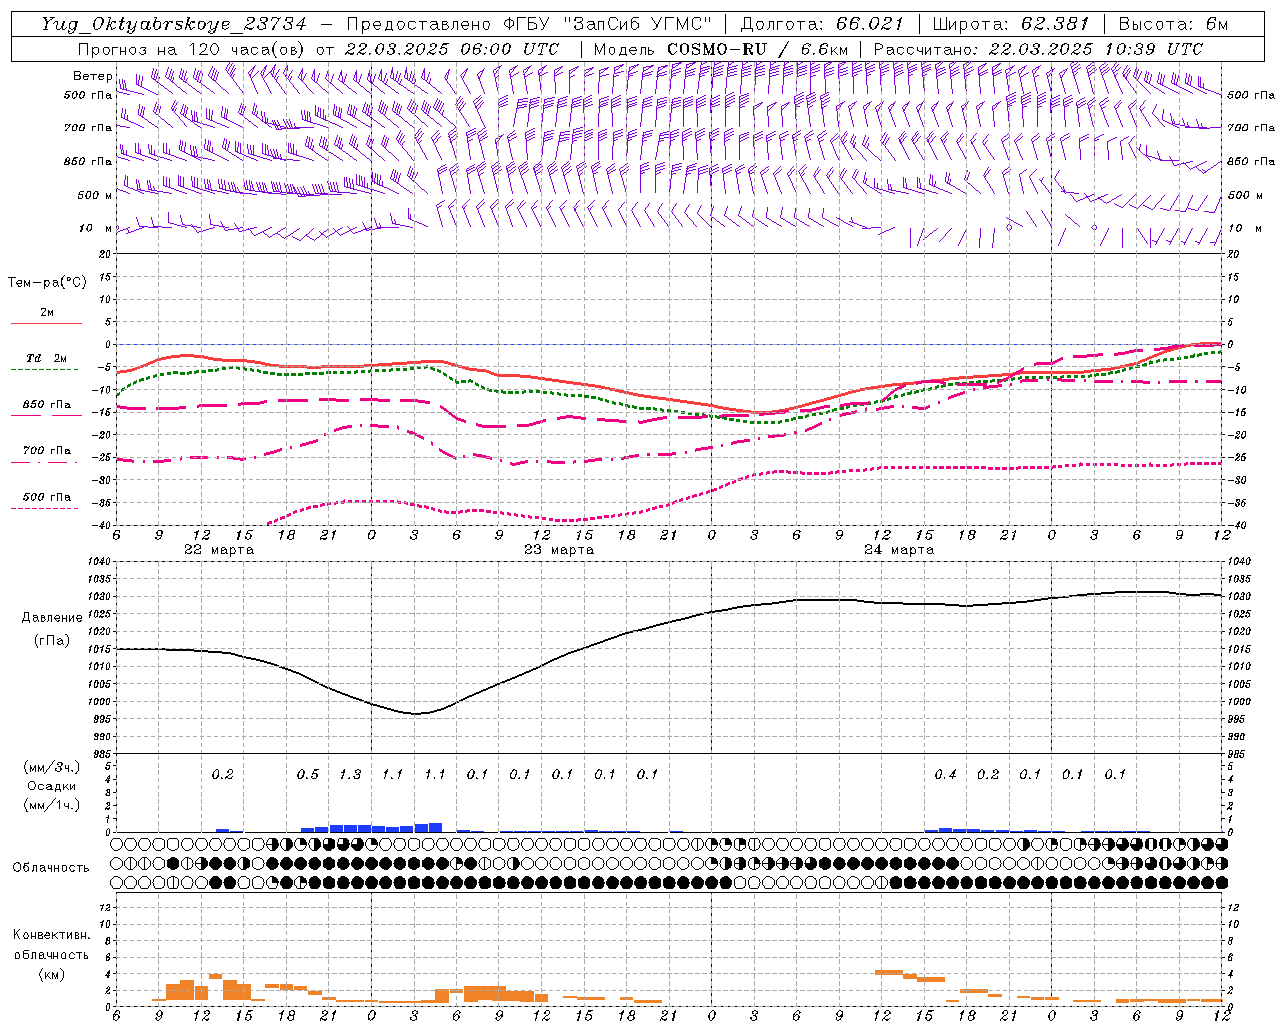
Task: Select the left 500 м wind level label
Action: [96, 195]
